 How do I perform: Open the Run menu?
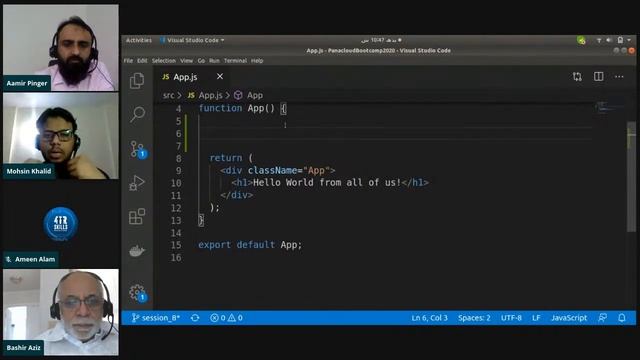point(214,60)
